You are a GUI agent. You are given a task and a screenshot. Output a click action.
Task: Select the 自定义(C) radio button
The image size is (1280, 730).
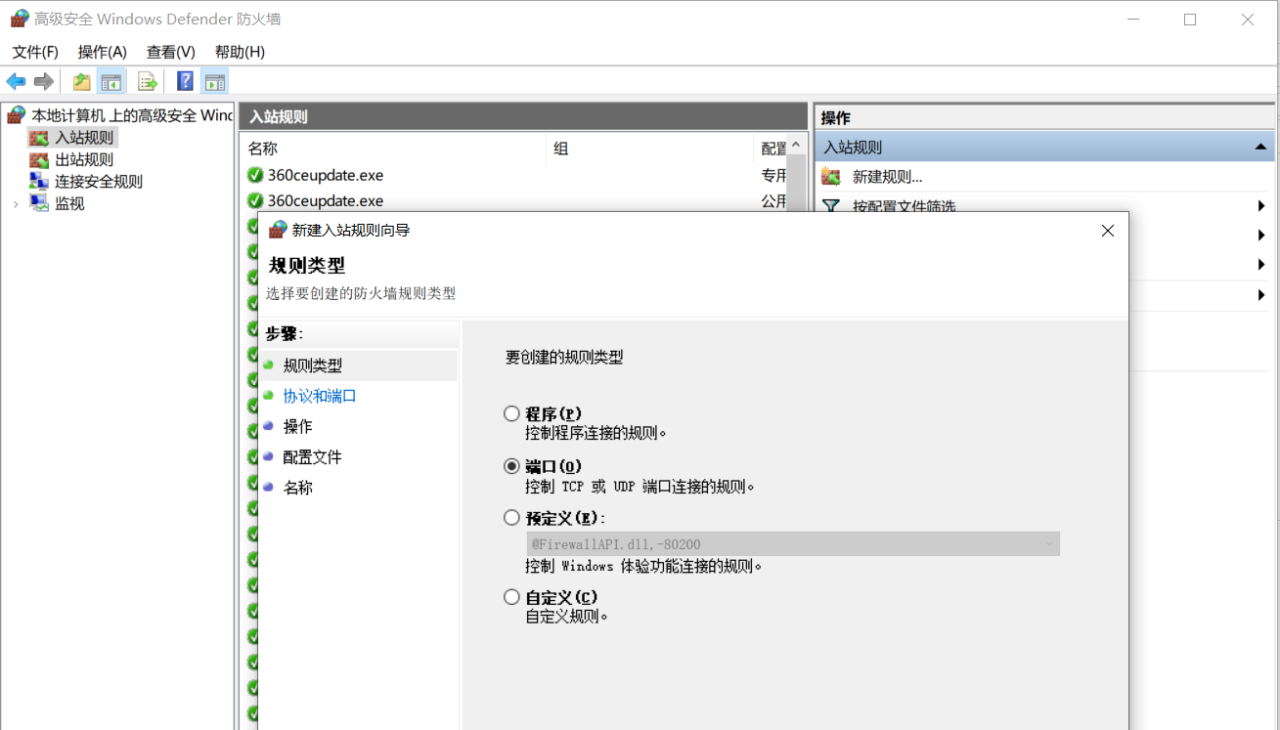click(512, 597)
